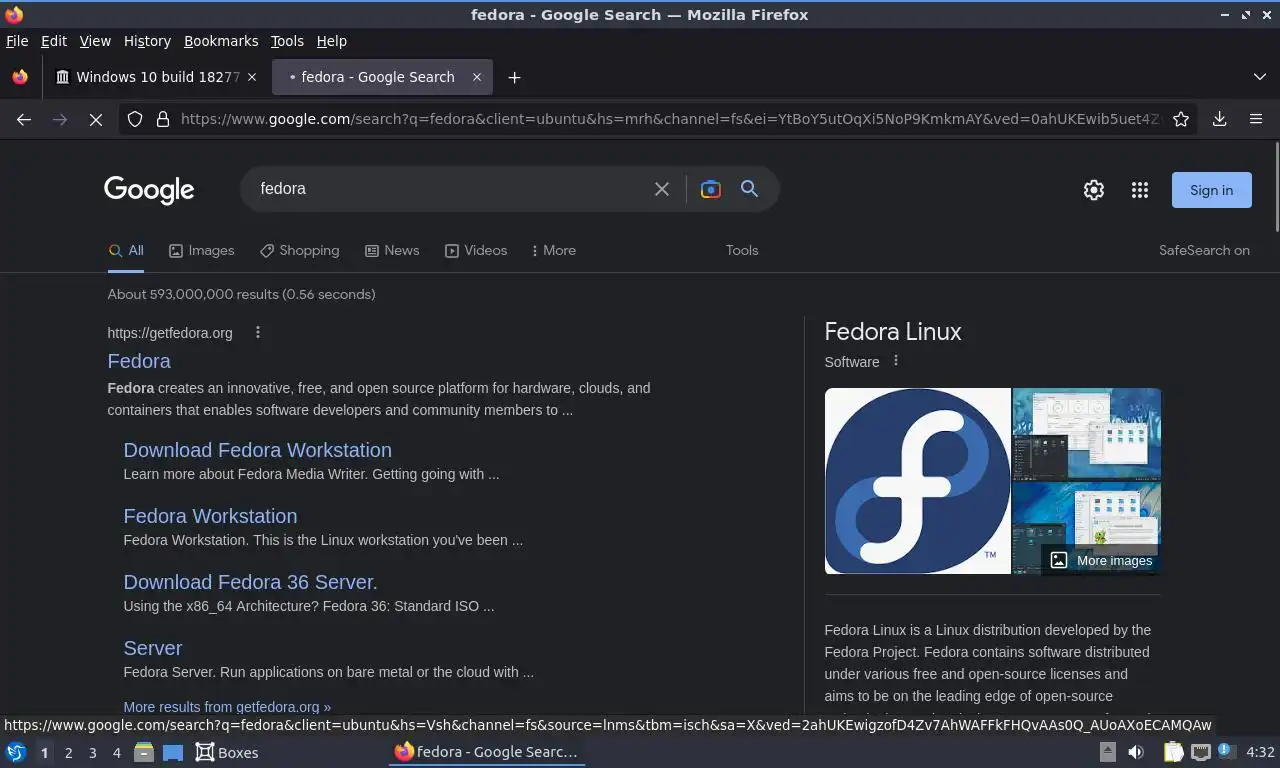Viewport: 1280px width, 768px height.
Task: Switch to the Windows 10 build 18277 tab
Action: (x=157, y=77)
